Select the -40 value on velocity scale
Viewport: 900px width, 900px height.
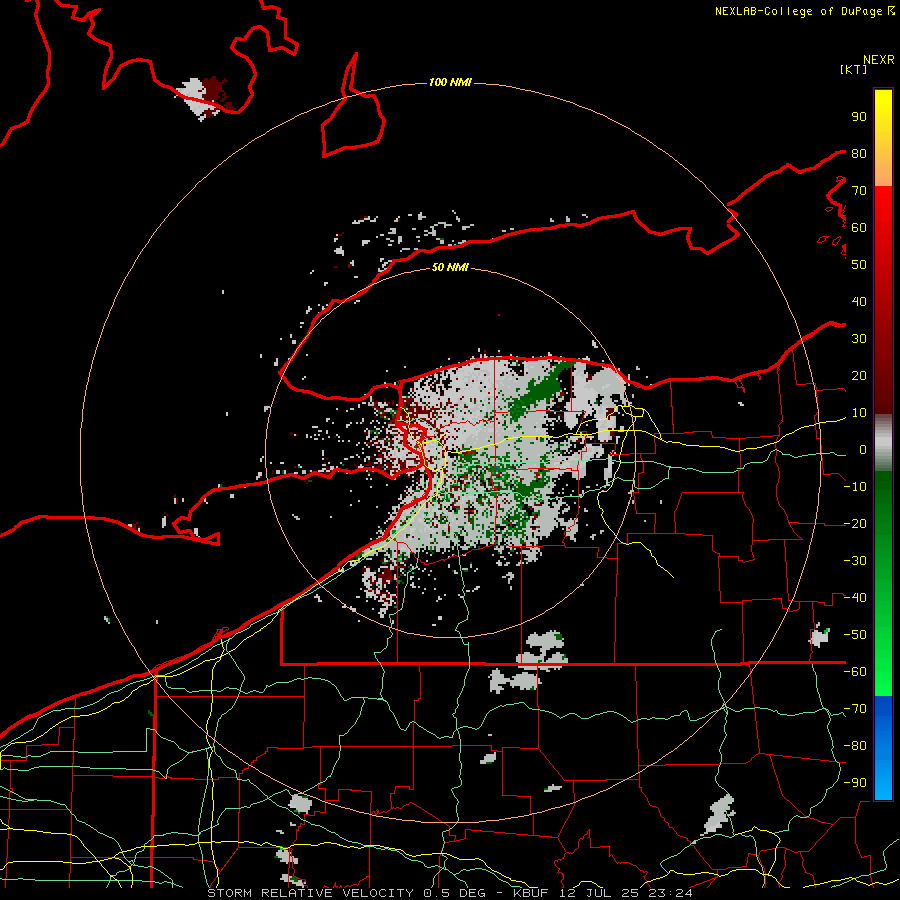pyautogui.click(x=855, y=598)
